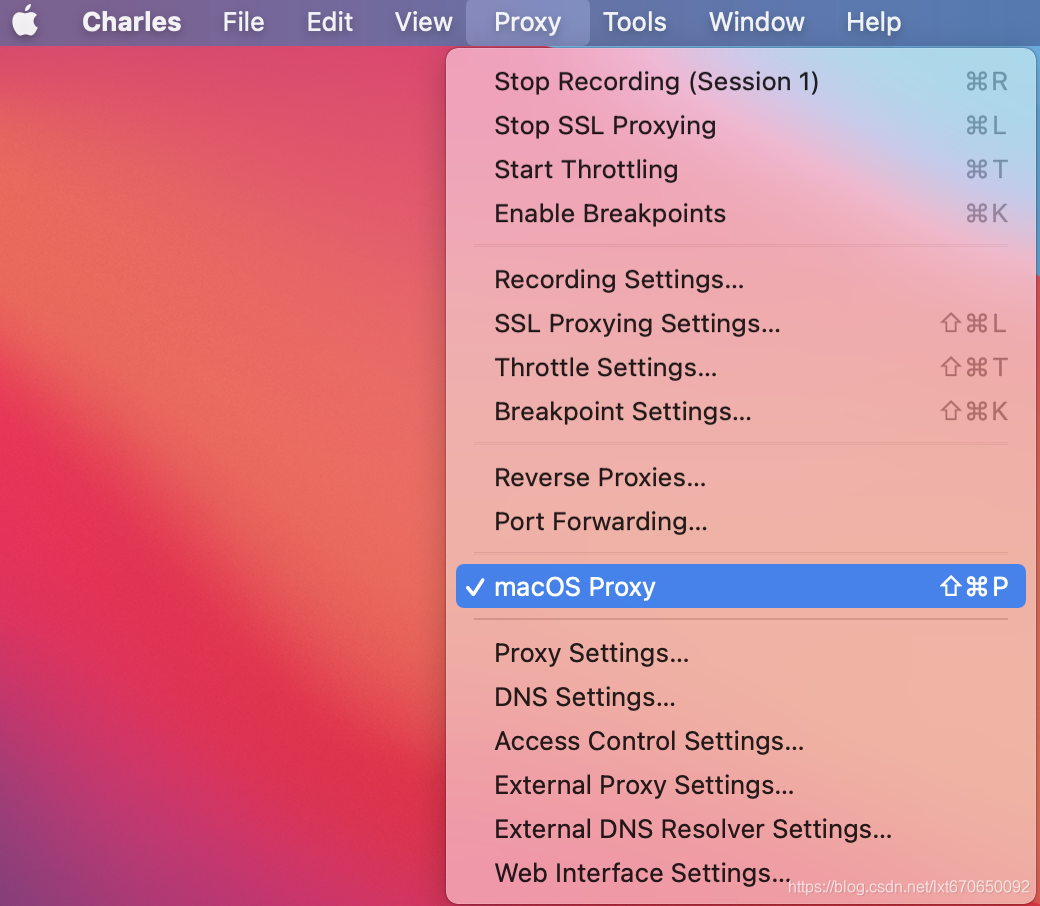
Task: Open Proxy Settings...
Action: pos(741,653)
